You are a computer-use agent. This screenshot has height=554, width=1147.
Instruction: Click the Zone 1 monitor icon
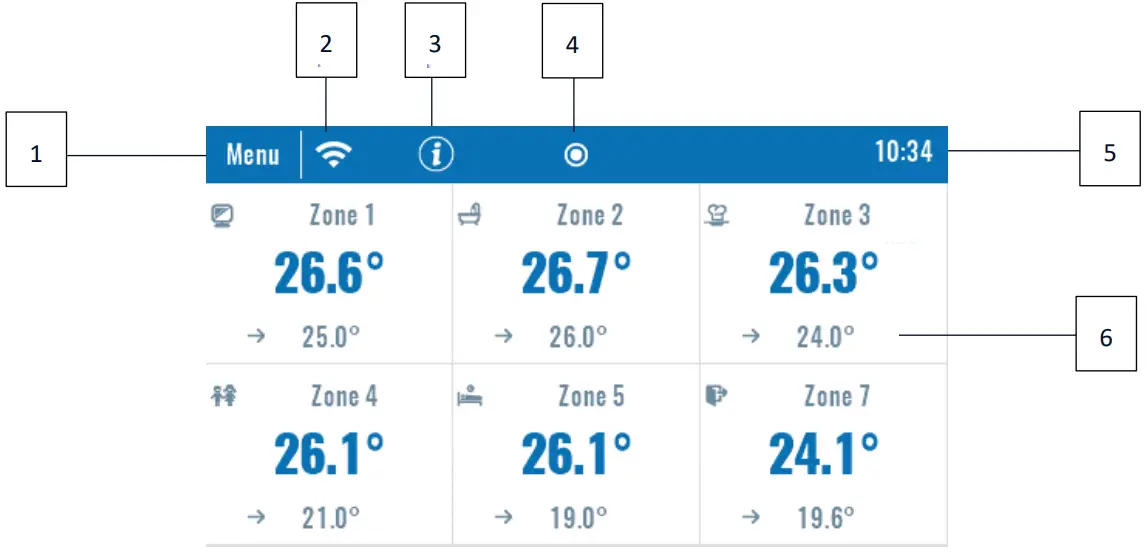click(x=222, y=215)
